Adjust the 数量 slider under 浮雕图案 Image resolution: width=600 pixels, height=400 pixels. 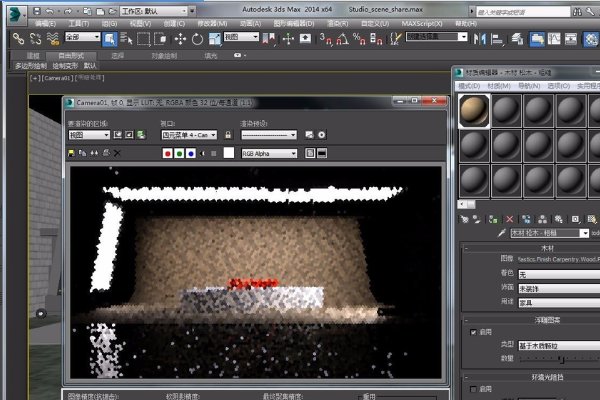pos(561,359)
